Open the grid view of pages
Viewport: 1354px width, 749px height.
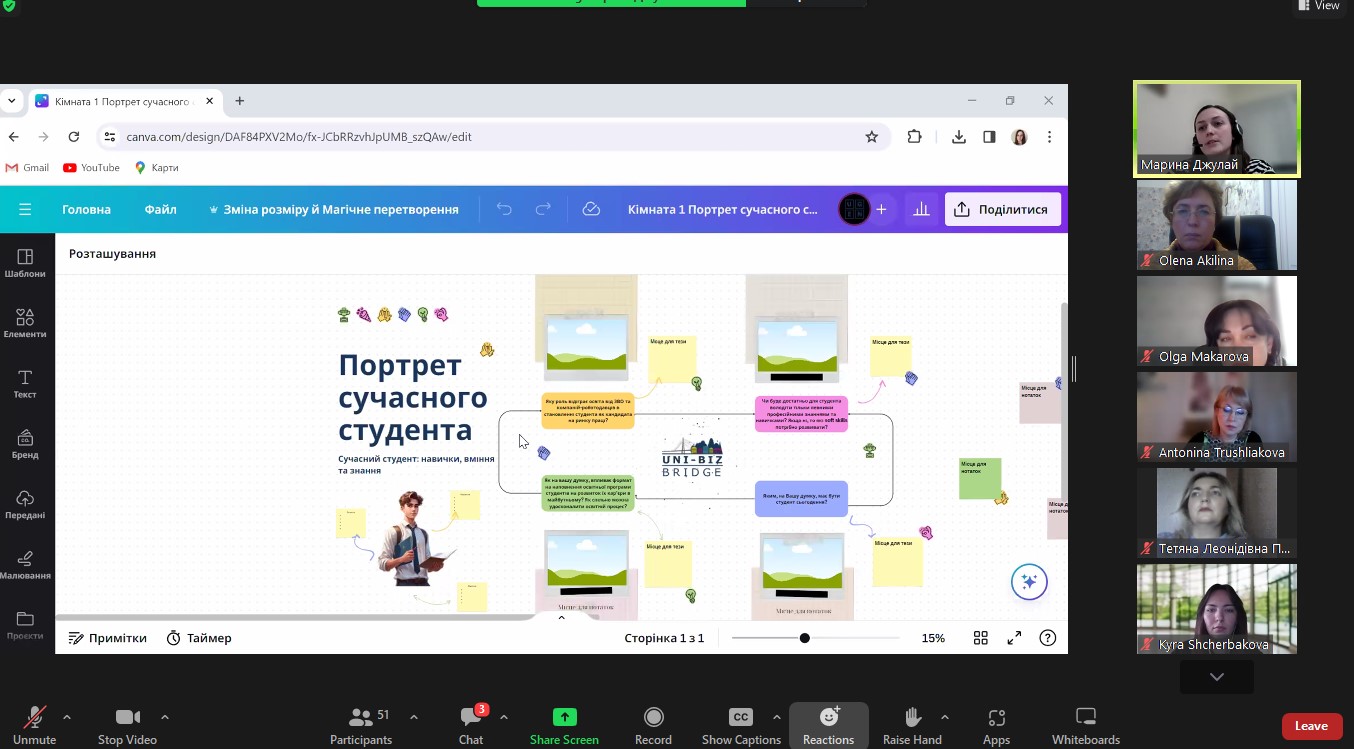click(981, 638)
